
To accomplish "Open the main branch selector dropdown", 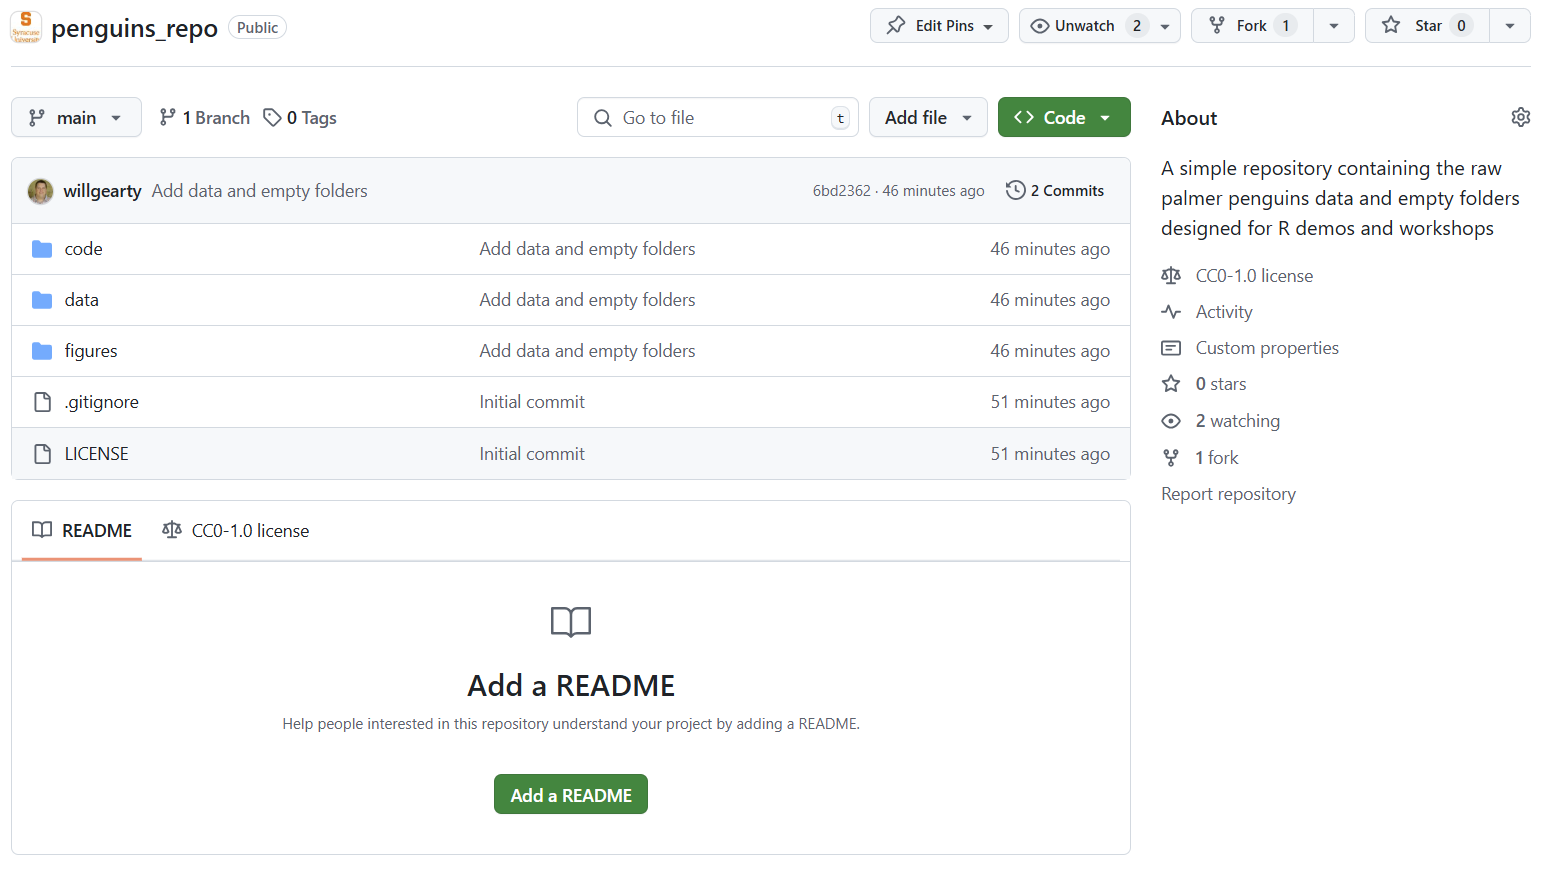I will [x=76, y=117].
